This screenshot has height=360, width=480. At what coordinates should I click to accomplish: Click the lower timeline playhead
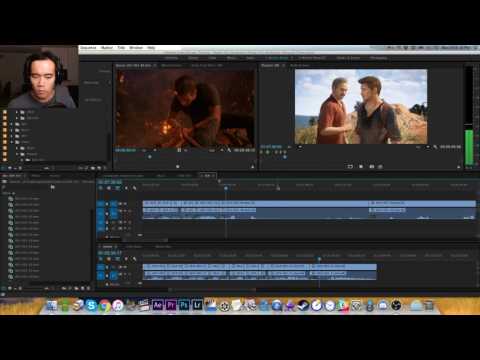click(319, 259)
